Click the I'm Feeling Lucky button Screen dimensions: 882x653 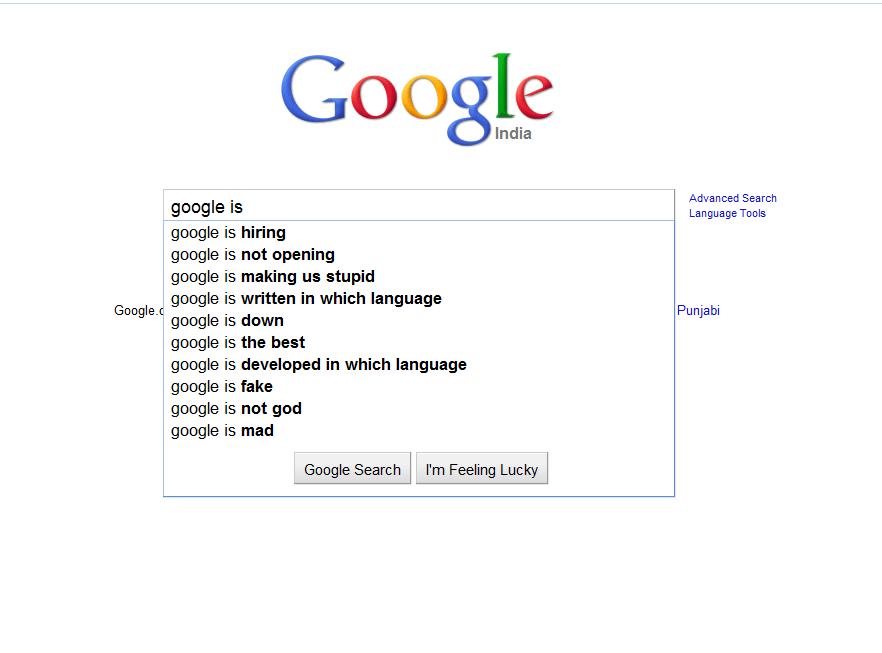482,468
